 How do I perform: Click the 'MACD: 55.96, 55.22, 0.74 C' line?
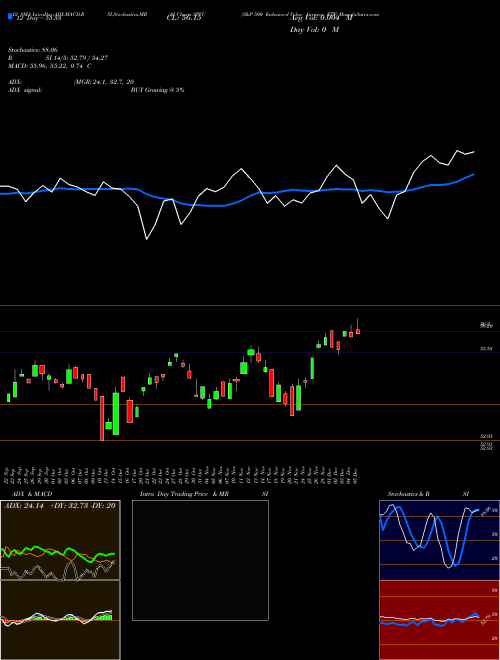[50, 66]
